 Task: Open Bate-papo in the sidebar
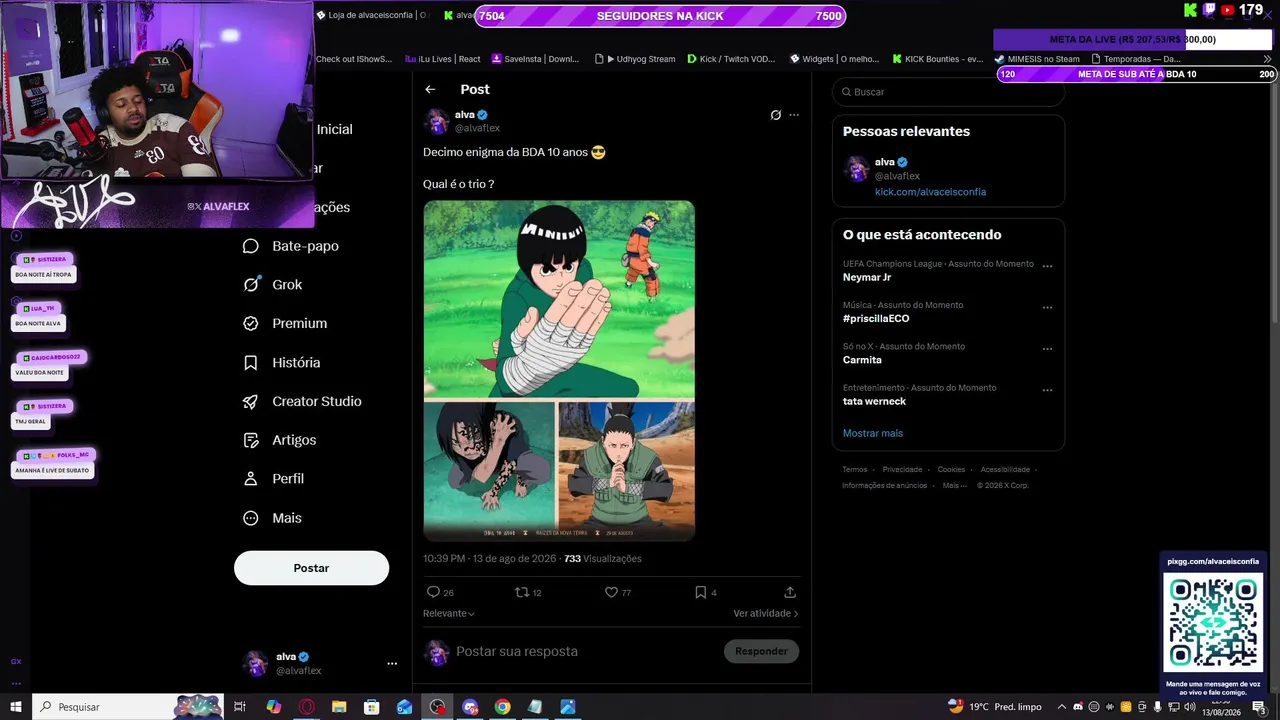tap(291, 246)
